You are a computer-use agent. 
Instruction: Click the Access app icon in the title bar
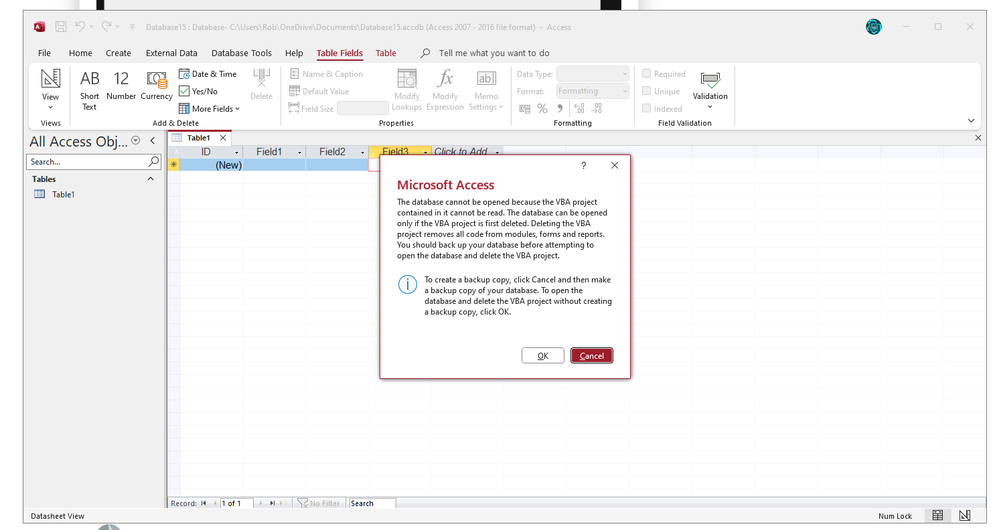(x=40, y=27)
